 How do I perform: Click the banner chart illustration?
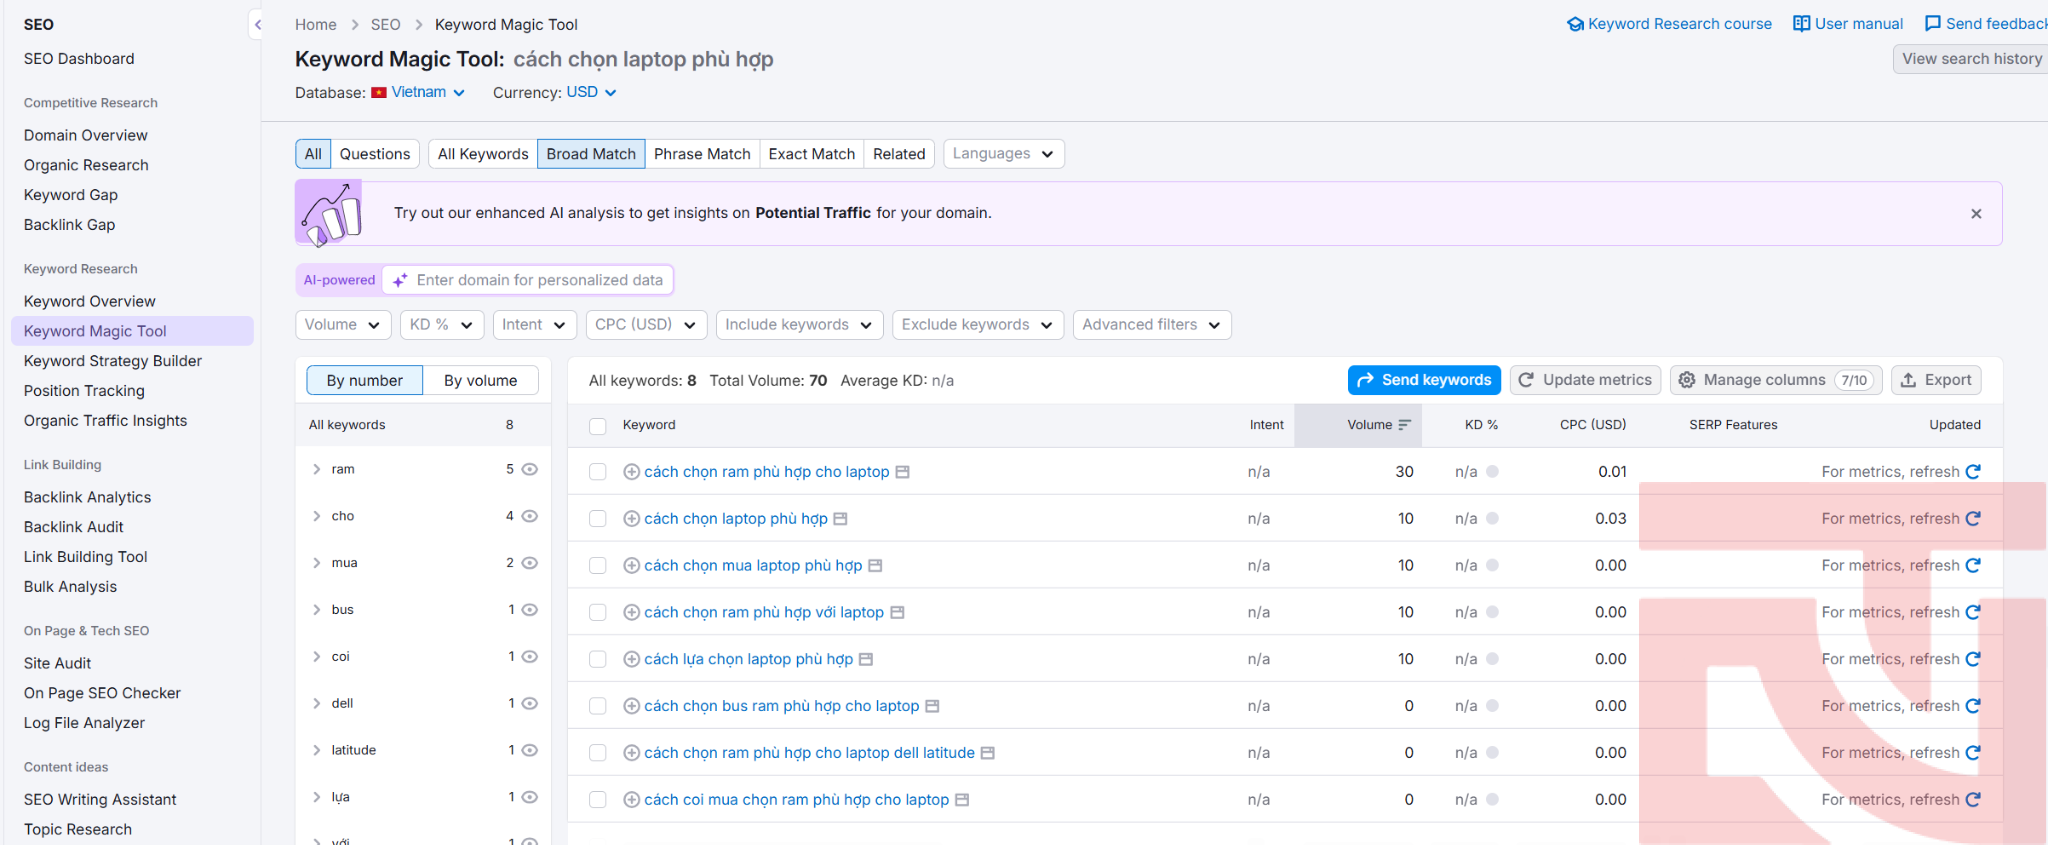(330, 213)
